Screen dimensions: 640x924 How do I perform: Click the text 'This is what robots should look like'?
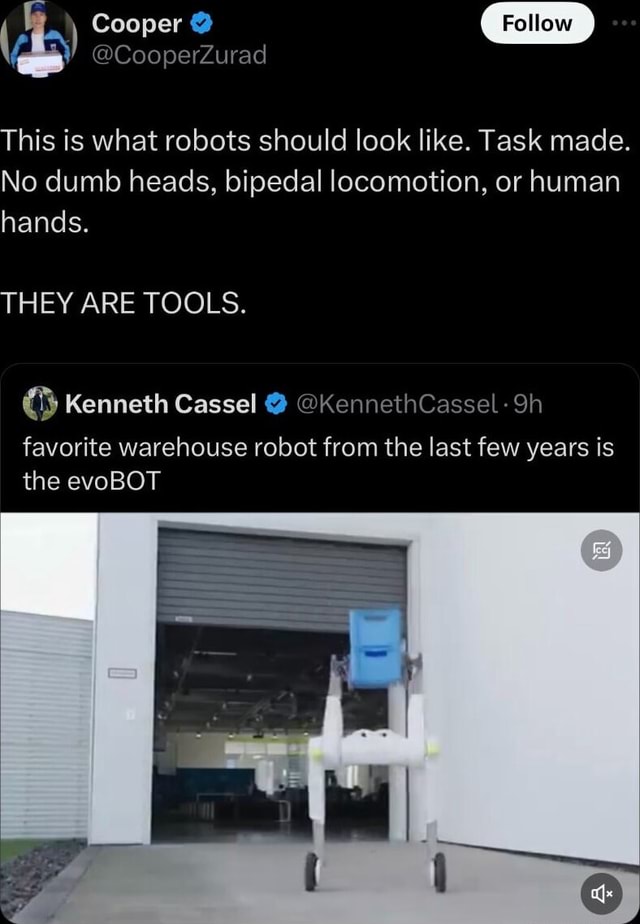(x=236, y=141)
